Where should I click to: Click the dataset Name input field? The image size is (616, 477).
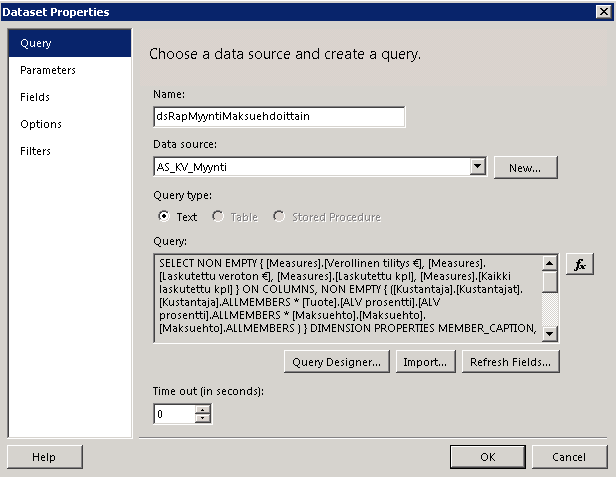[x=278, y=116]
